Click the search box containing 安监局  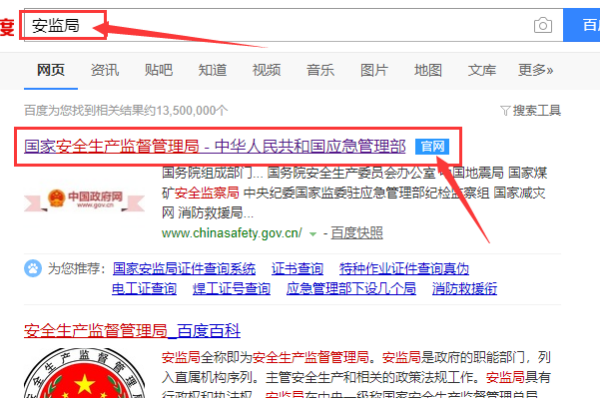point(293,25)
